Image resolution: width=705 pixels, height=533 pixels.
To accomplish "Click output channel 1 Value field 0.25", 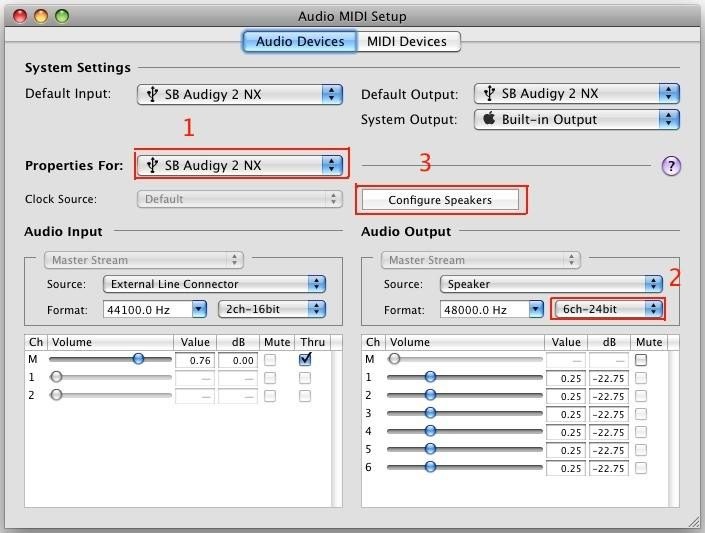I will (566, 378).
